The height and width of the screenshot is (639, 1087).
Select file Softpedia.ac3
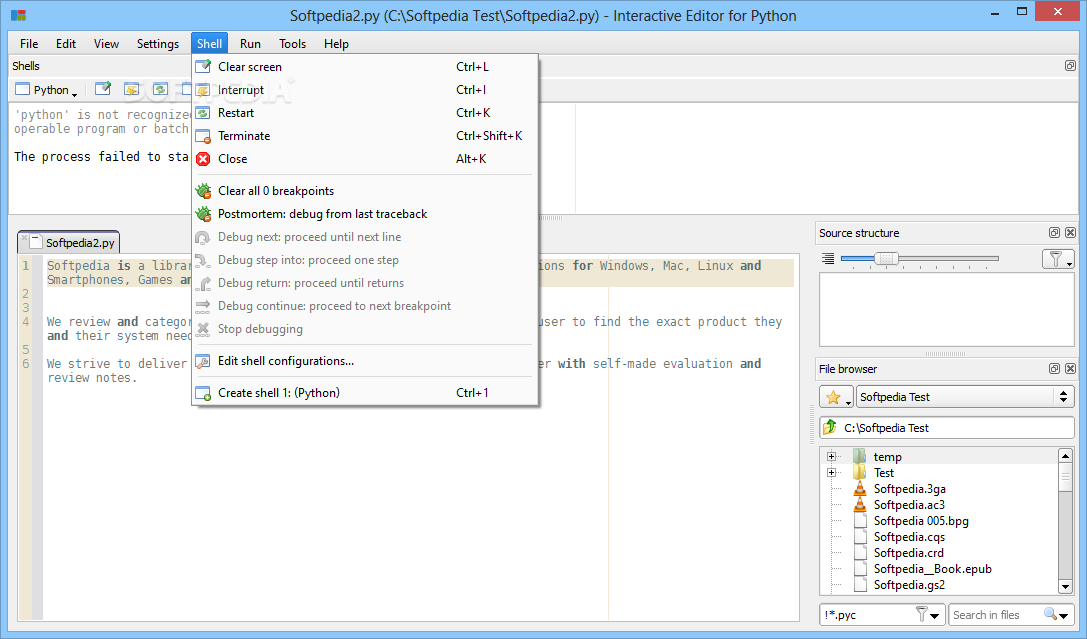tap(909, 505)
